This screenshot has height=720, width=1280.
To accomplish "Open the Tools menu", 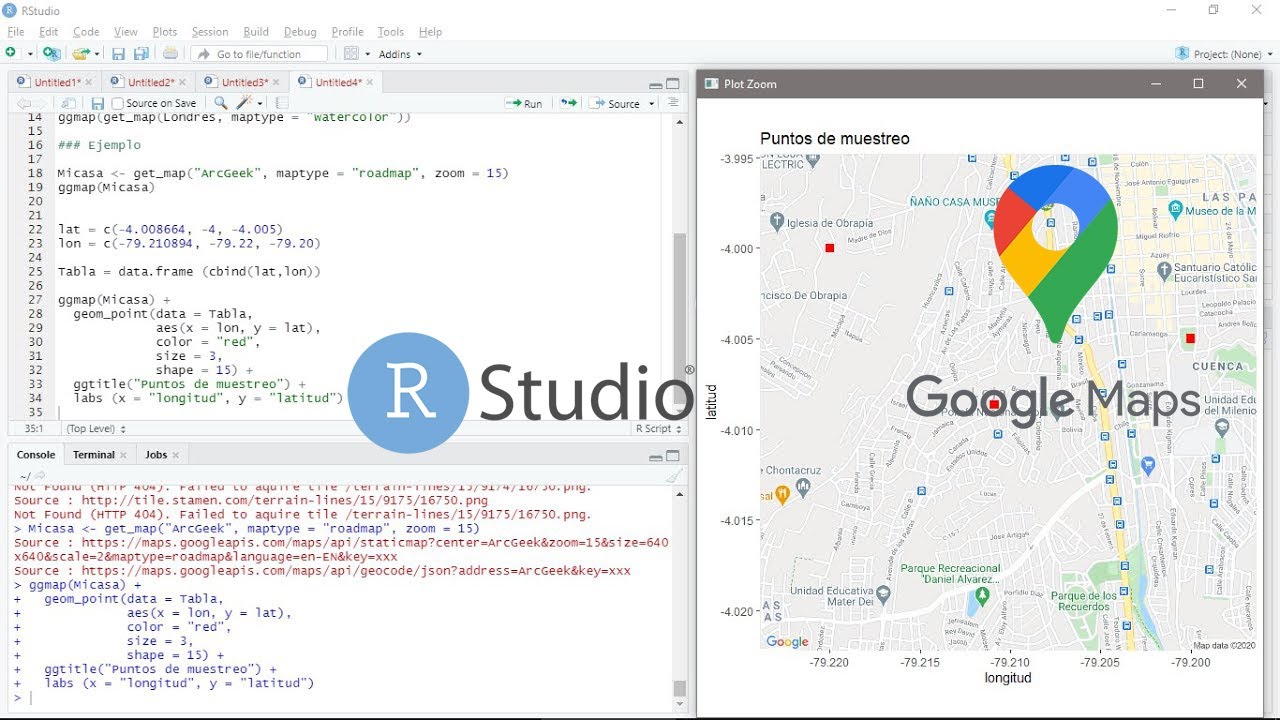I will [390, 32].
